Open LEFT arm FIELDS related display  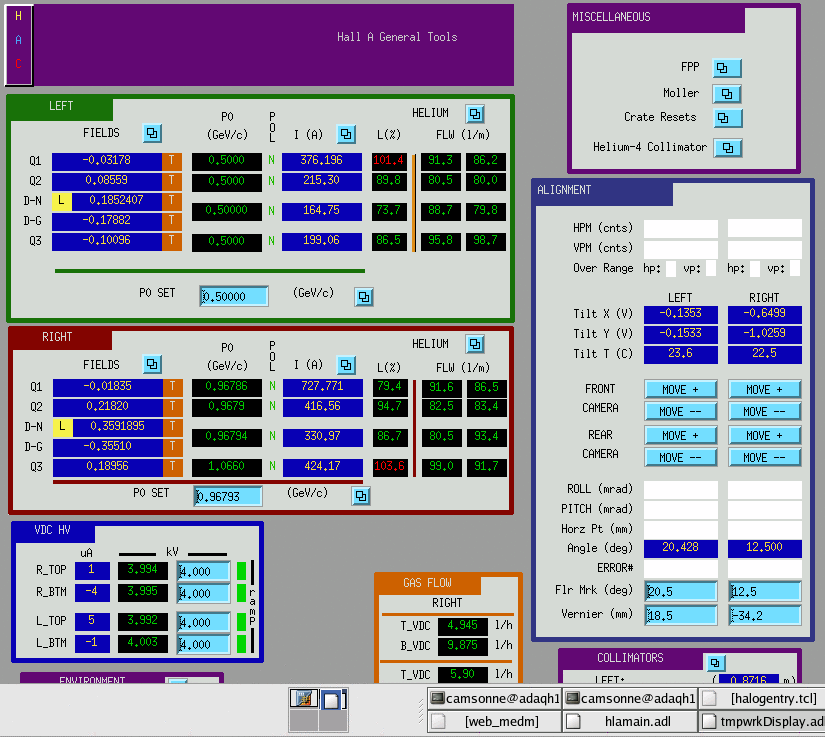(x=152, y=133)
